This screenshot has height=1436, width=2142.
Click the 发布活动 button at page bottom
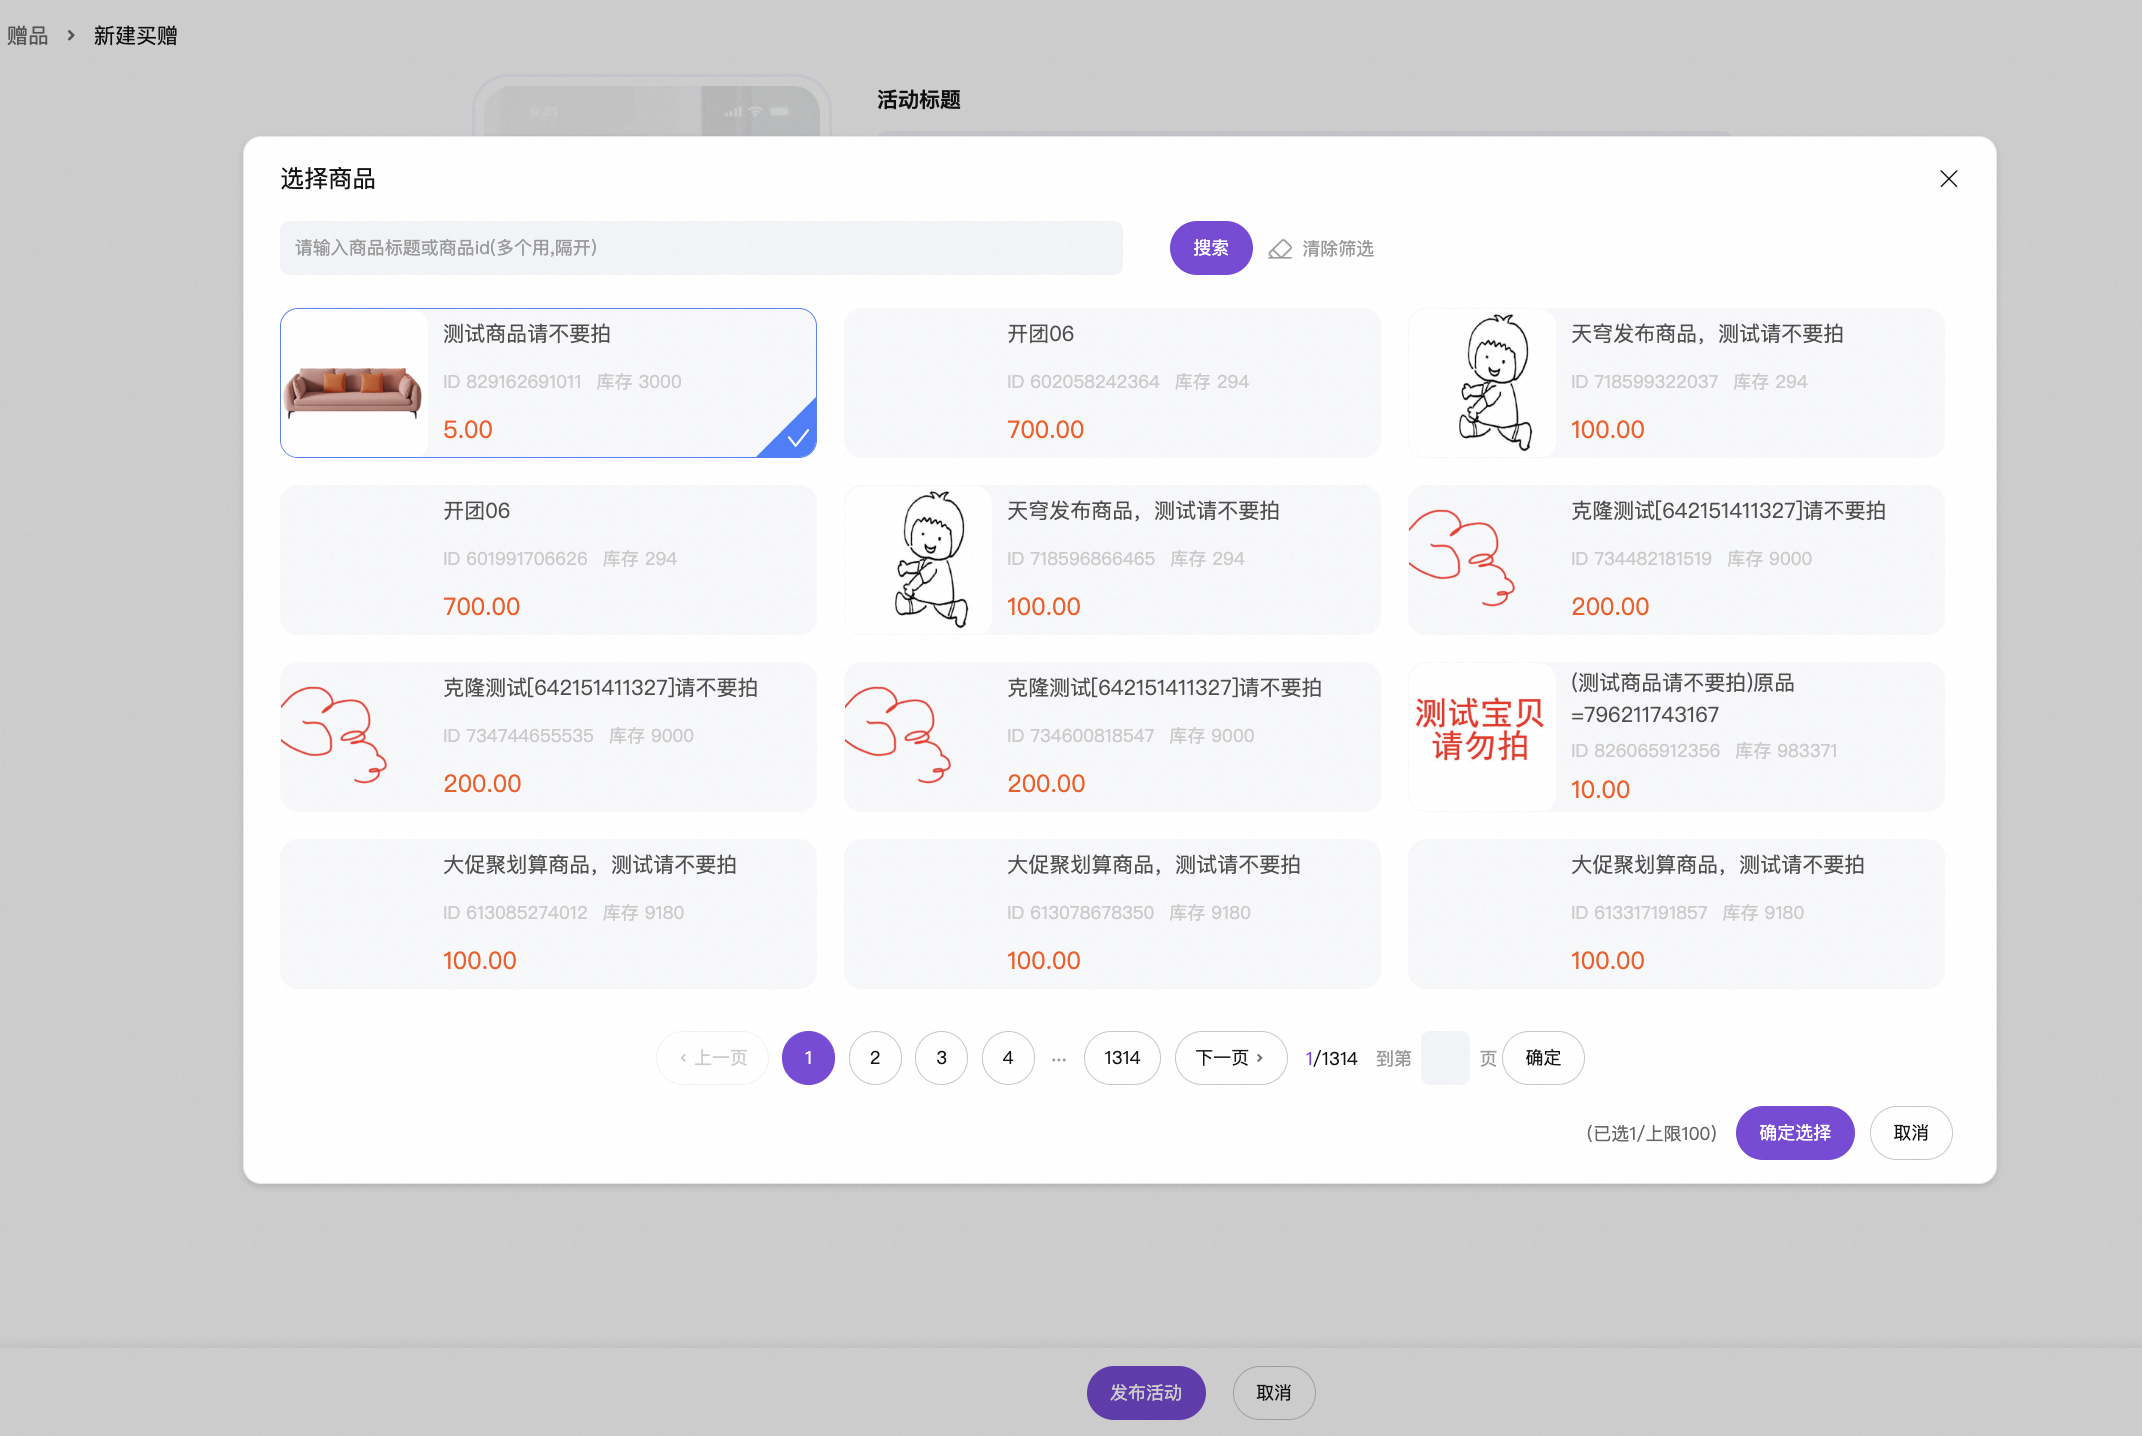(x=1146, y=1393)
